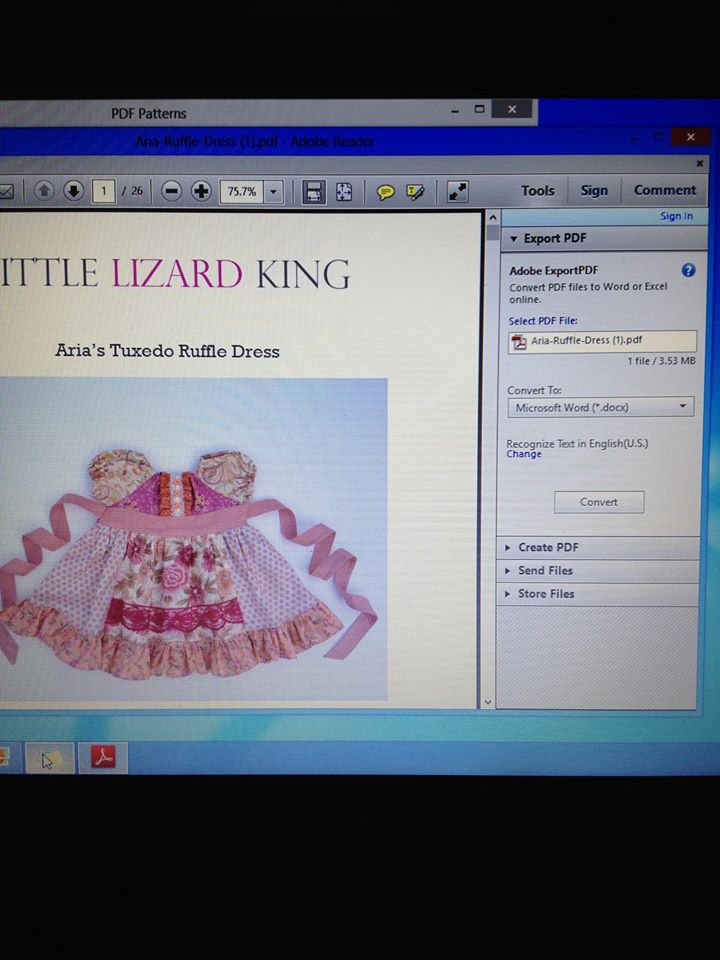Add a sticky note comment
Image resolution: width=720 pixels, height=960 pixels.
click(x=385, y=193)
